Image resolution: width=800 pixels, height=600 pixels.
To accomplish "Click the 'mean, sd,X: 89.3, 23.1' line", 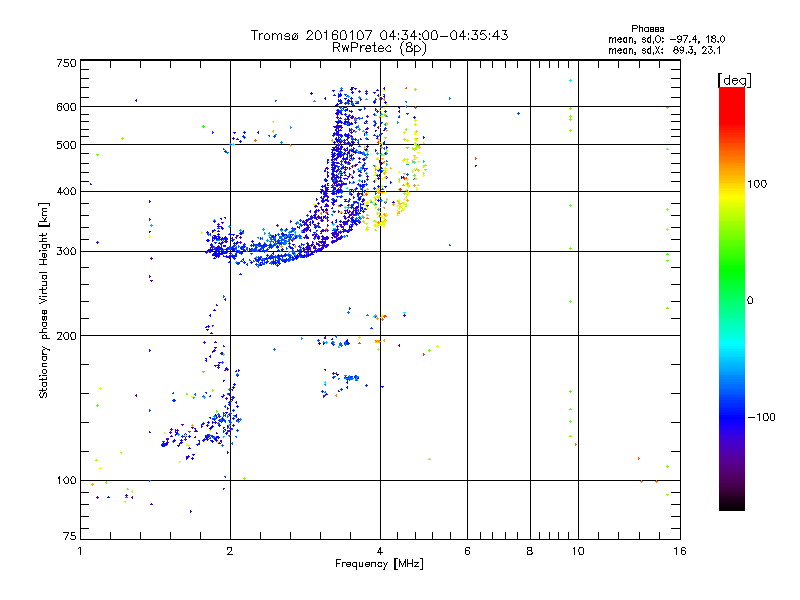I will coord(664,51).
